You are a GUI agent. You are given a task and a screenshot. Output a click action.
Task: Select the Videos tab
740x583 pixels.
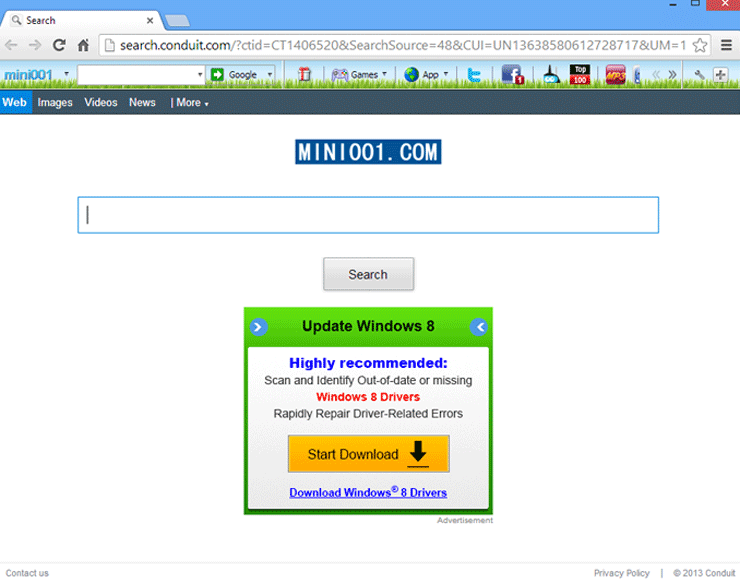(101, 103)
